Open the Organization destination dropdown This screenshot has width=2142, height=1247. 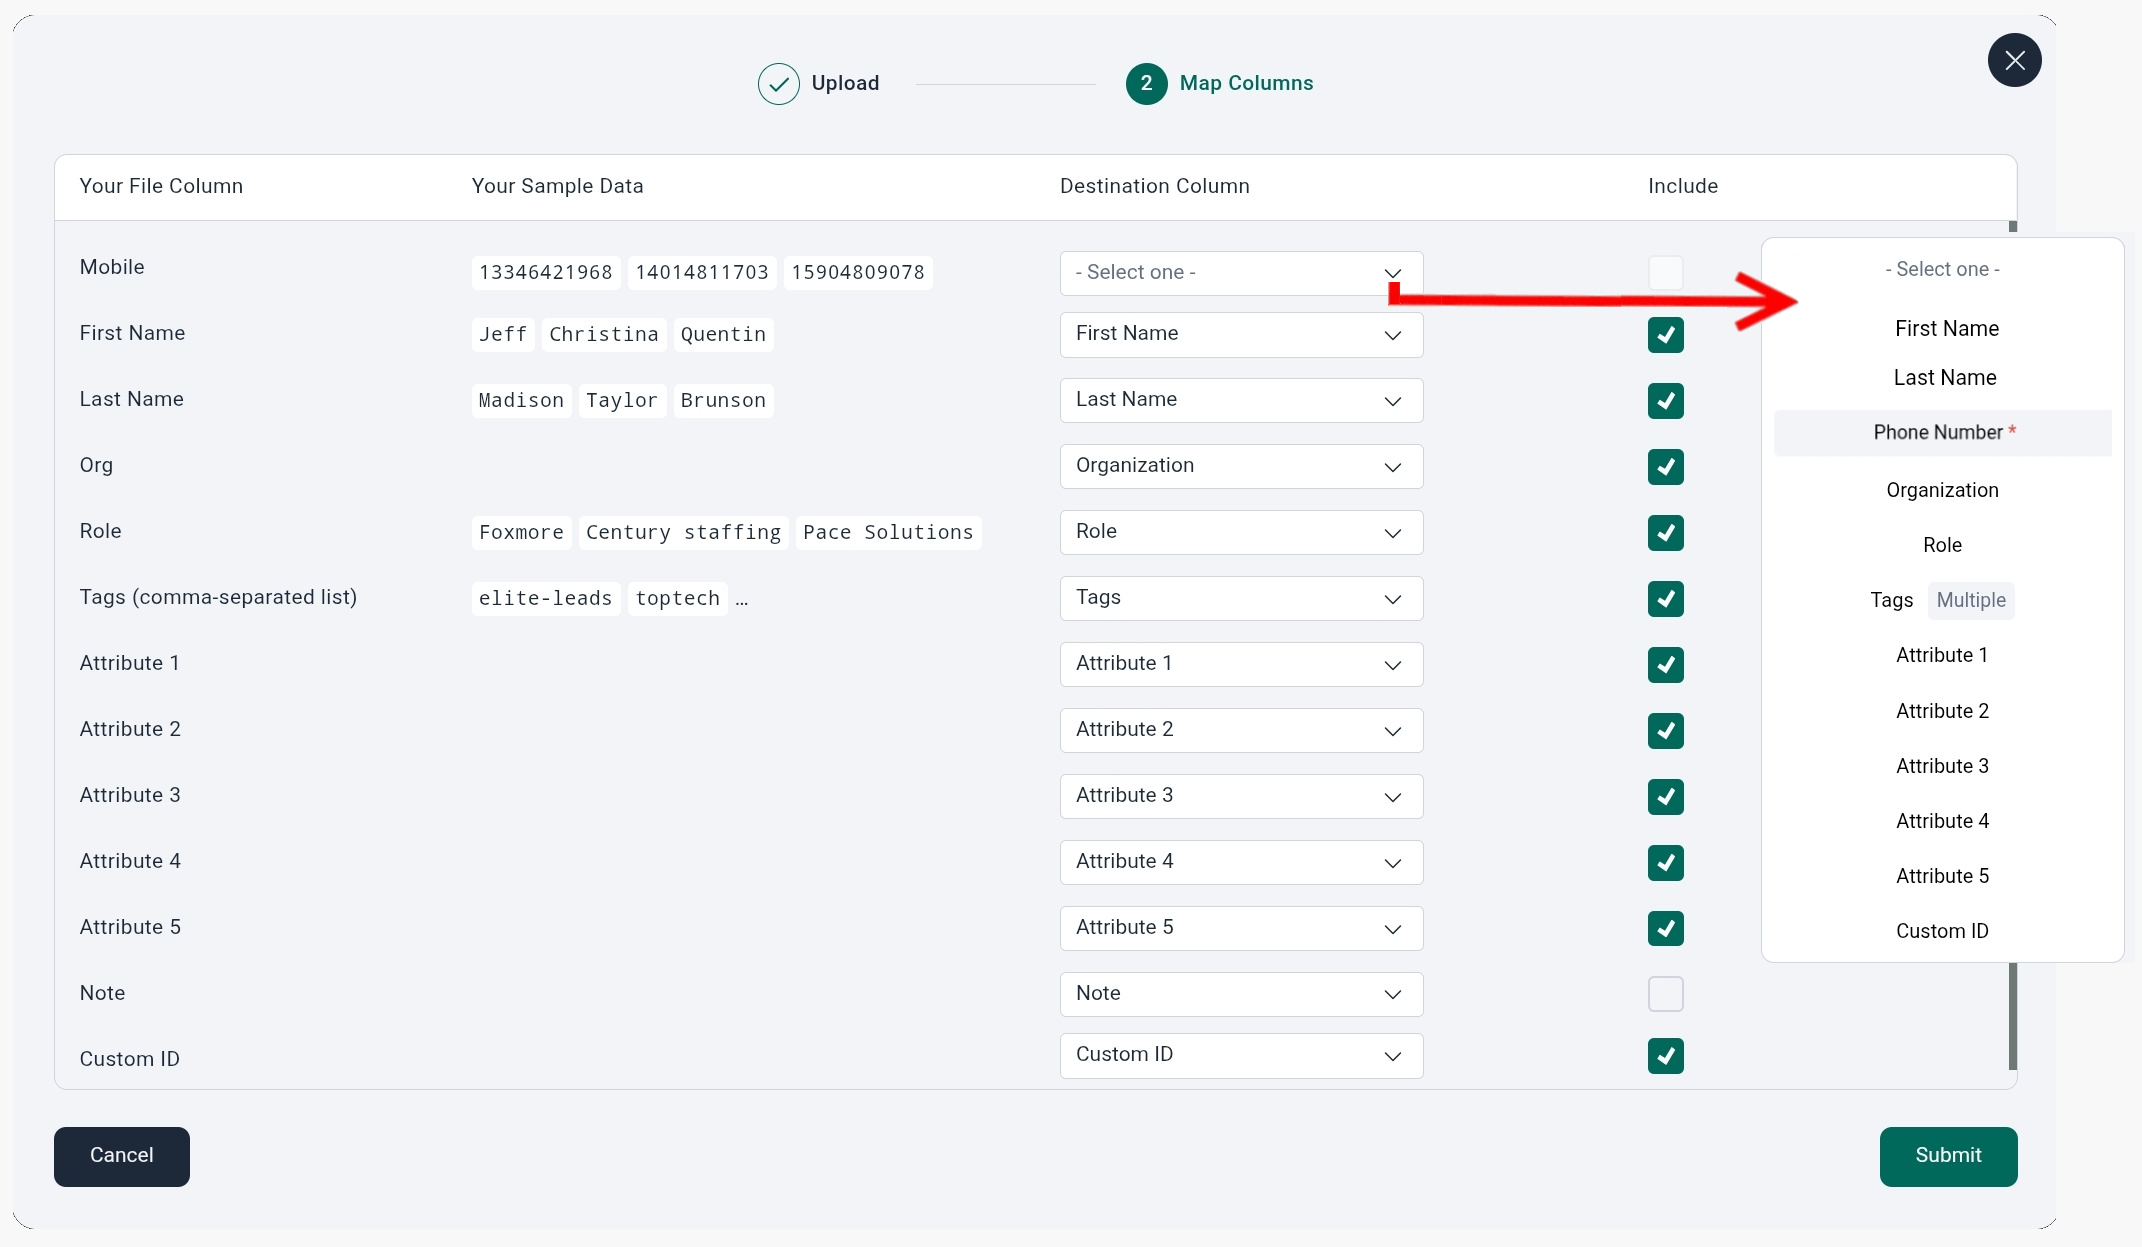click(x=1240, y=467)
